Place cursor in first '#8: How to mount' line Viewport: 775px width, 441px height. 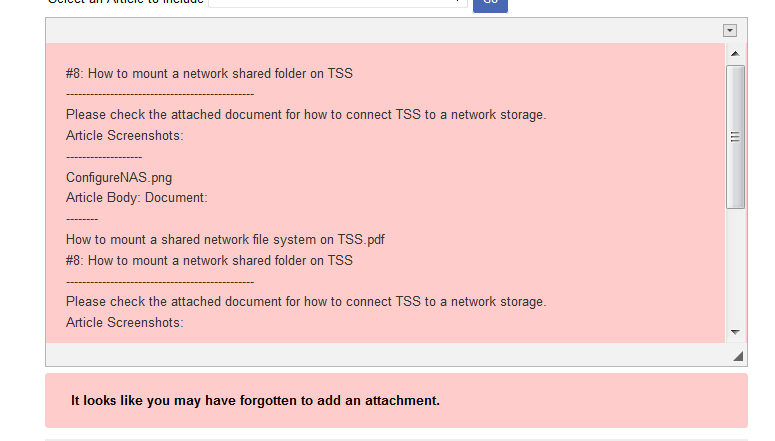click(209, 74)
